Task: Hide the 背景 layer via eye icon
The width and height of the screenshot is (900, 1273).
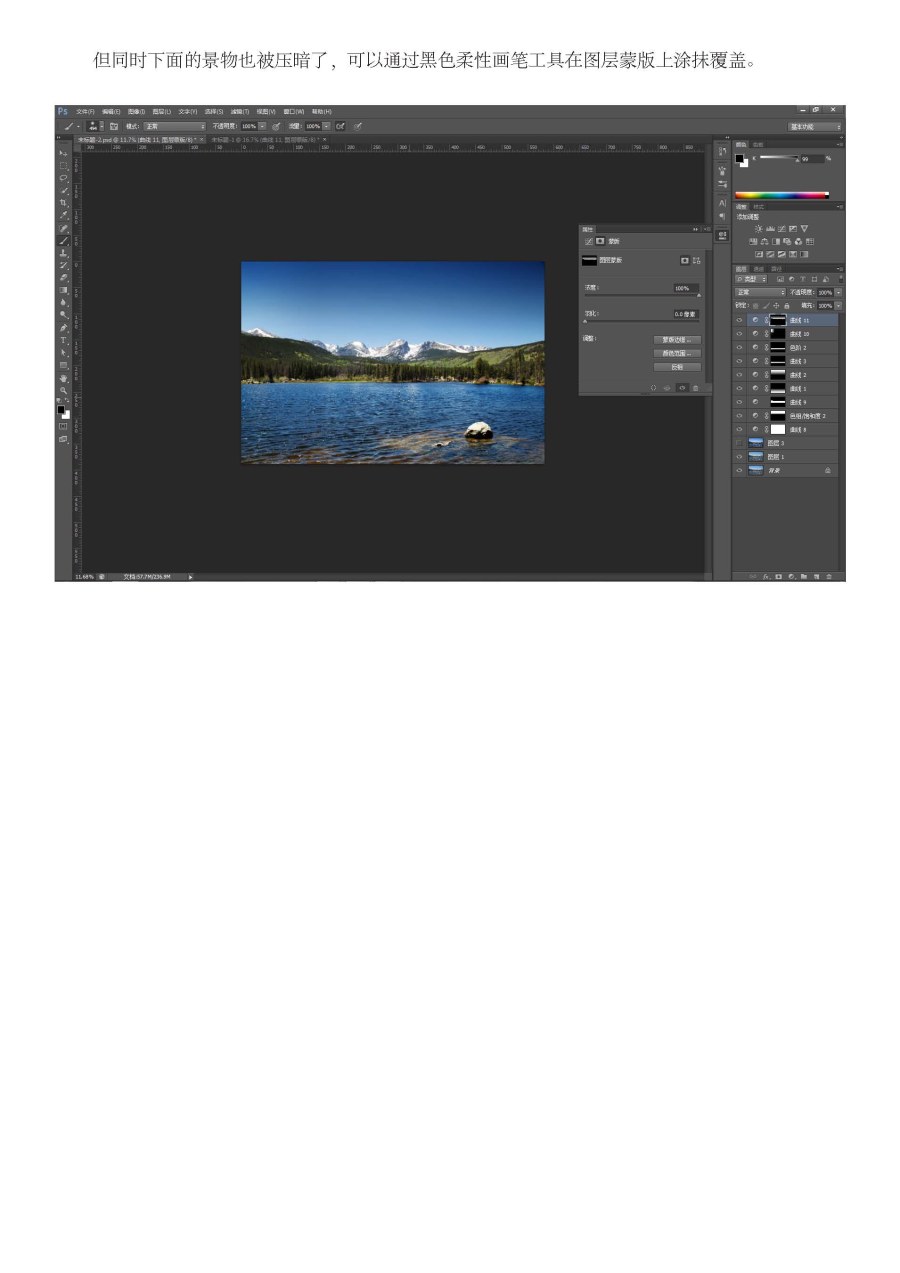Action: click(739, 470)
